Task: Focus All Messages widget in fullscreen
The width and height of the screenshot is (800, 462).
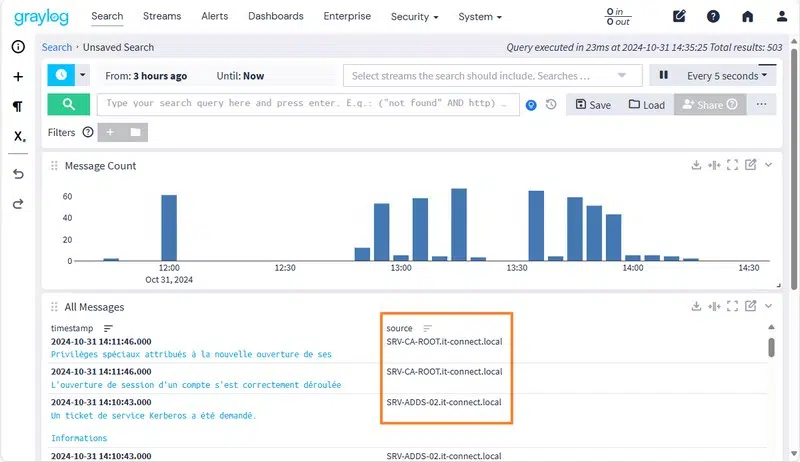Action: (x=732, y=307)
